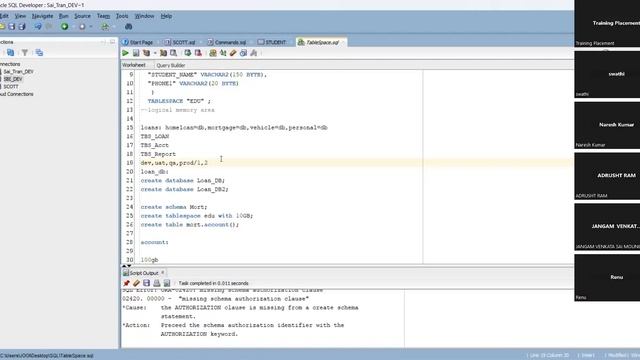Select the SBI_DEV connection

pos(13,79)
